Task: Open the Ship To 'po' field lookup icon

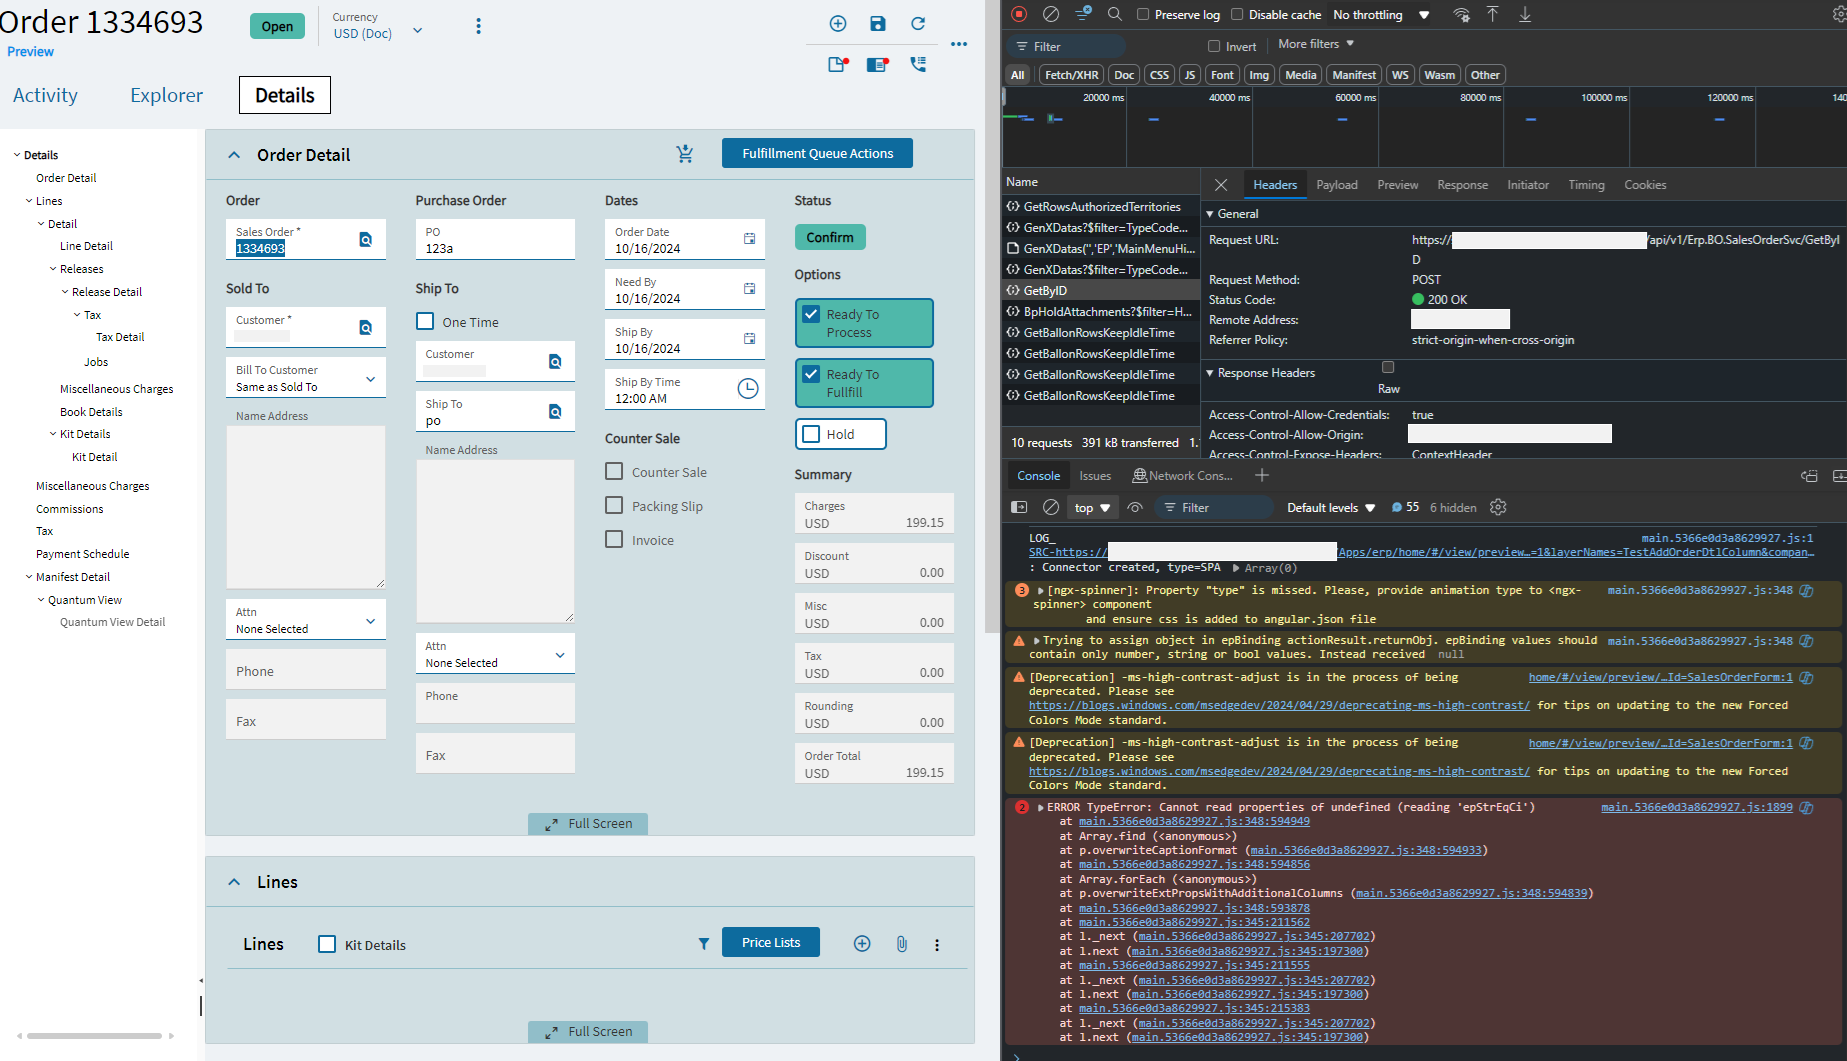Action: pos(555,411)
